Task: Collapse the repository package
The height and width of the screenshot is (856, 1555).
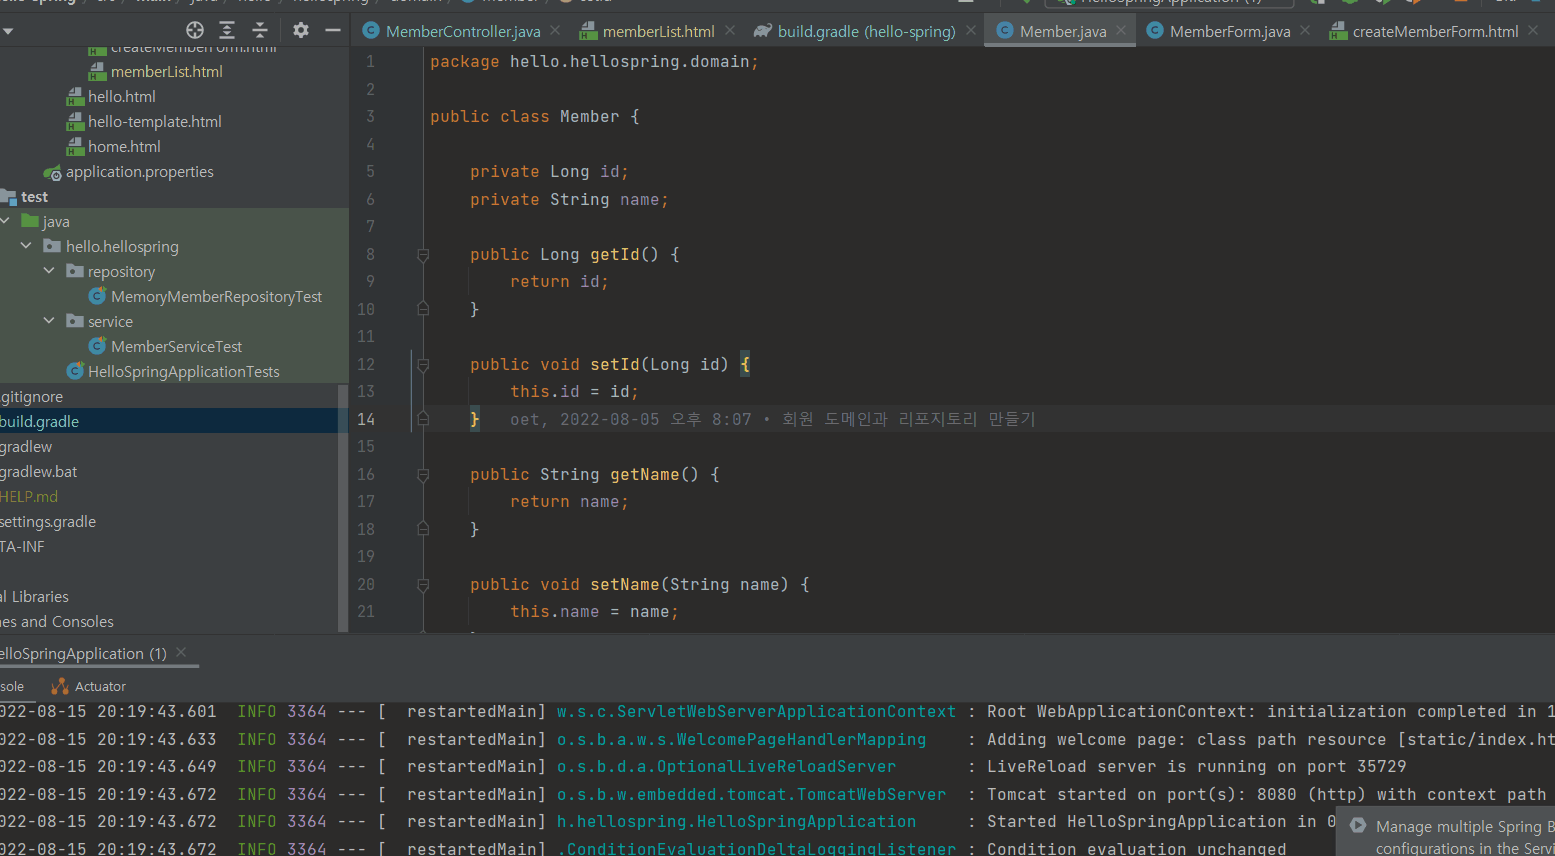Action: [48, 271]
